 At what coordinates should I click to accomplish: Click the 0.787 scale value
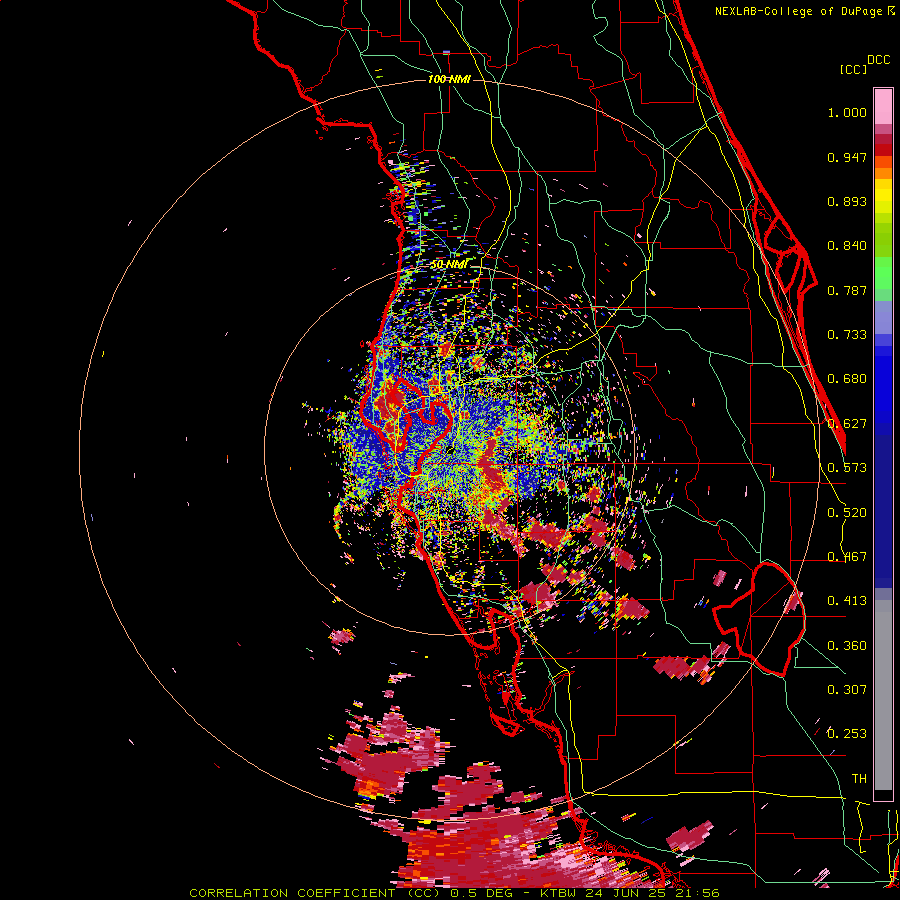847,290
